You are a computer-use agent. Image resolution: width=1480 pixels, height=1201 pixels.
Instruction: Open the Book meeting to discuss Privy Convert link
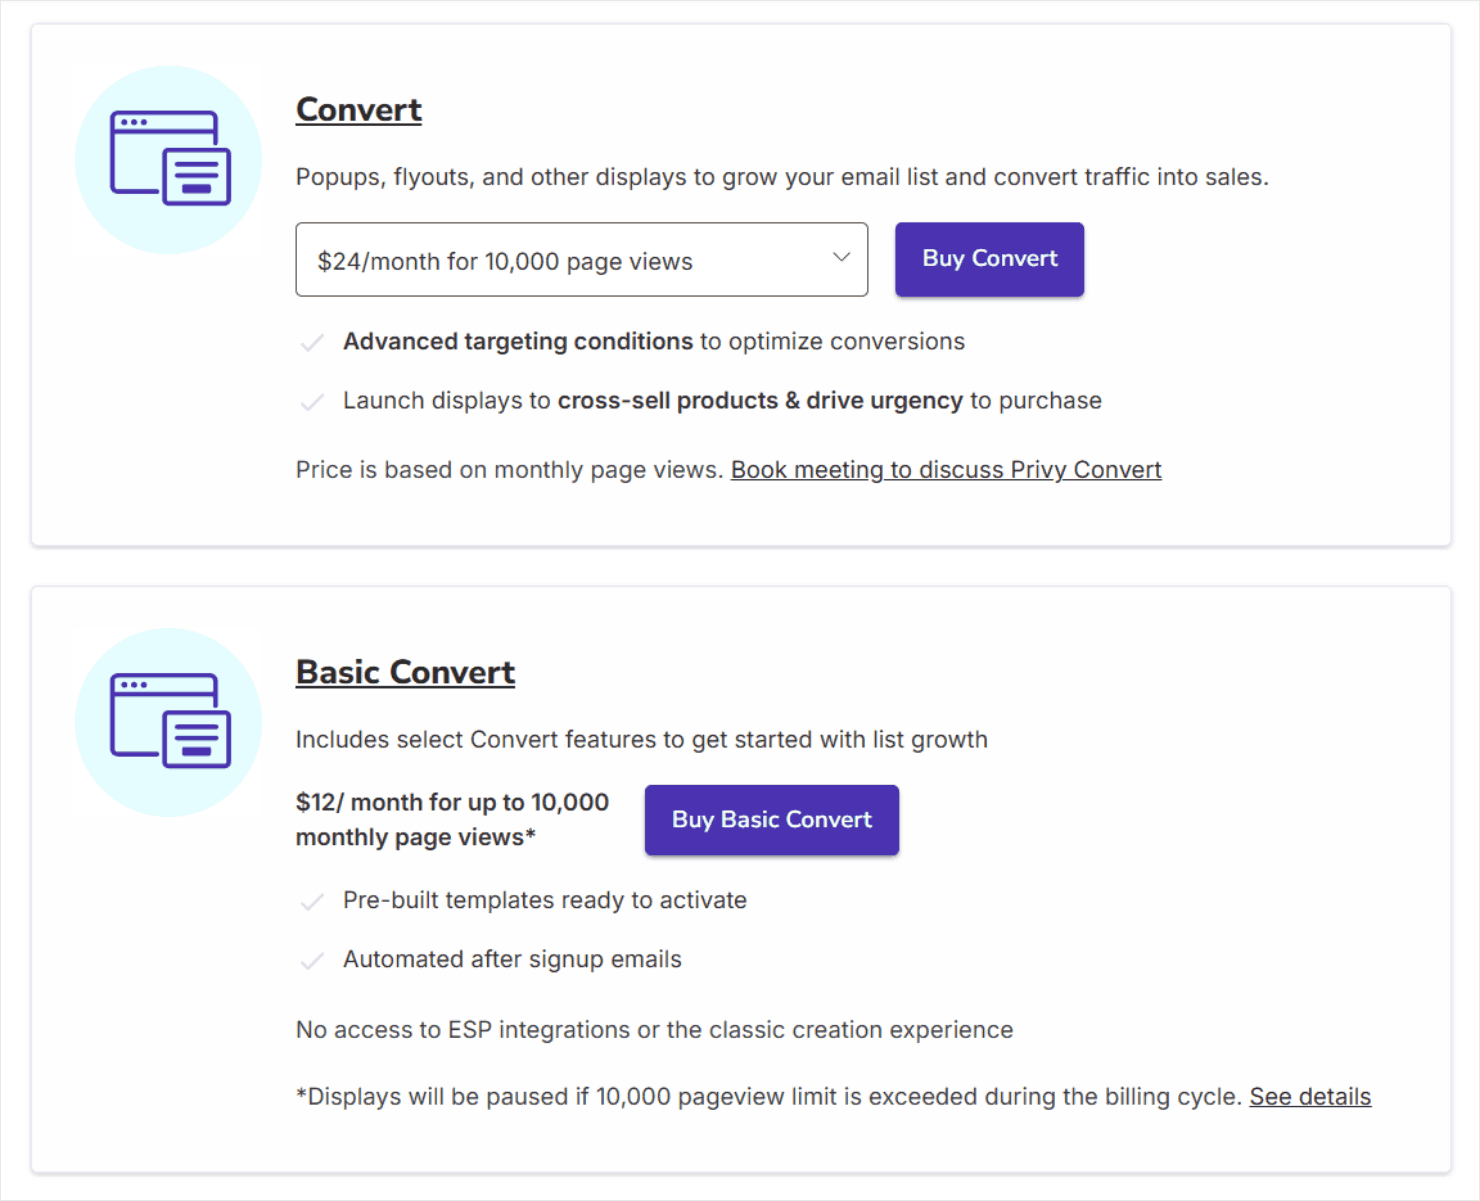(x=946, y=469)
